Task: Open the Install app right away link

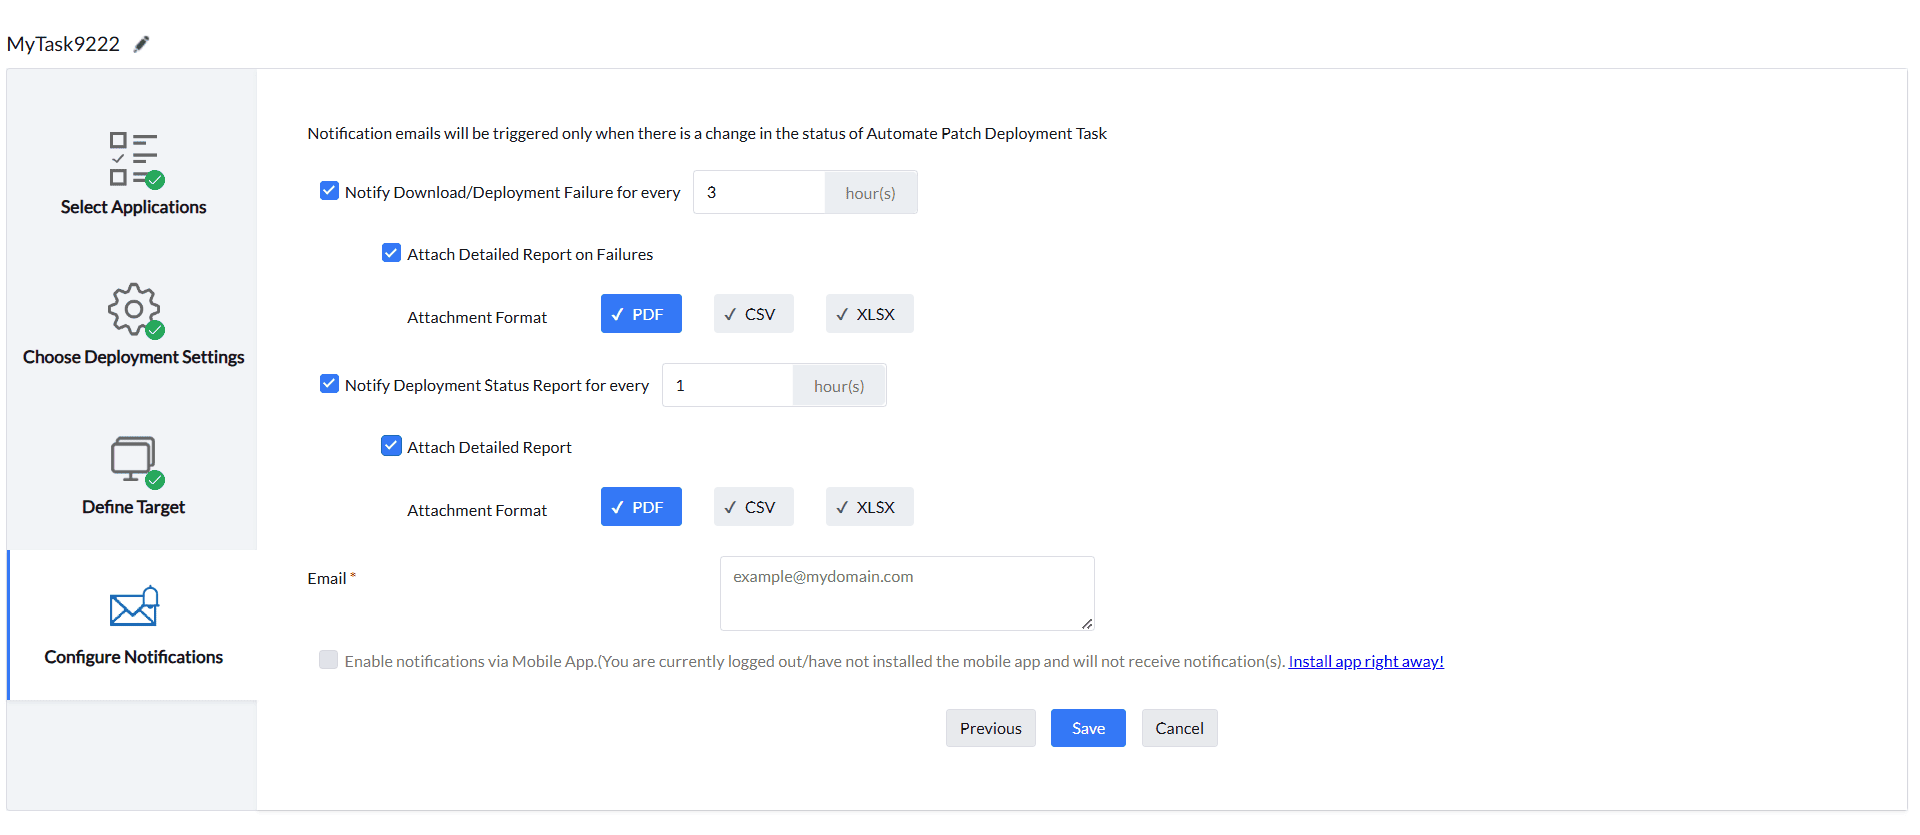Action: [1366, 661]
